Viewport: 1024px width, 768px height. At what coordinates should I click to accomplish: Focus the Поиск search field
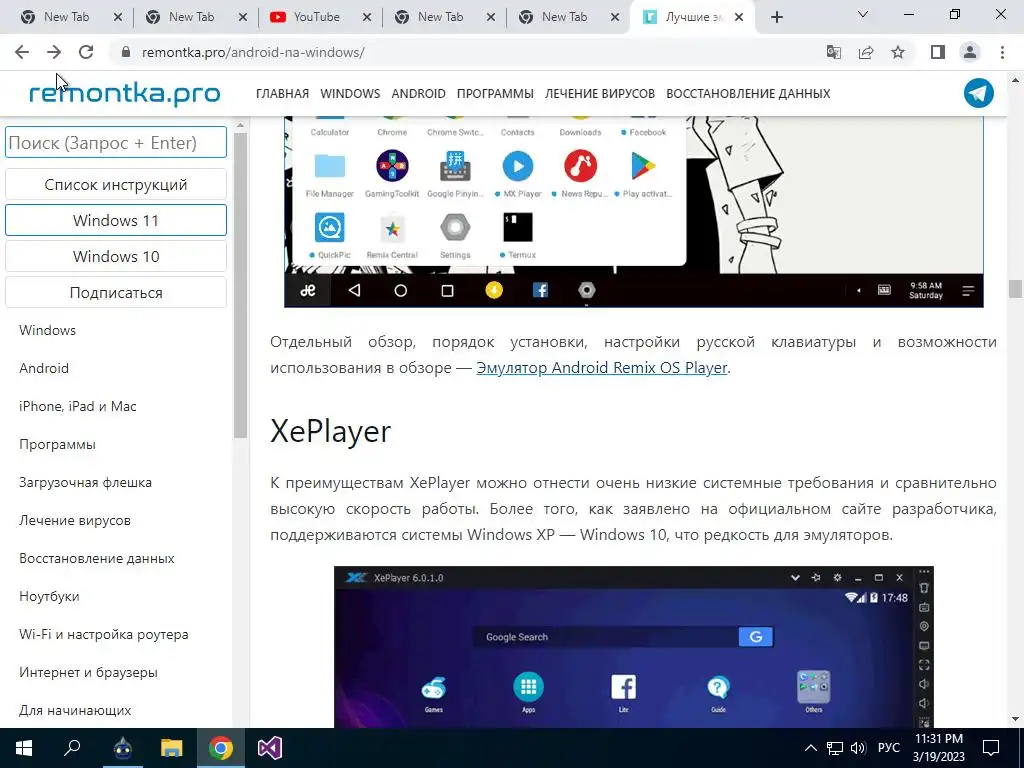point(116,142)
